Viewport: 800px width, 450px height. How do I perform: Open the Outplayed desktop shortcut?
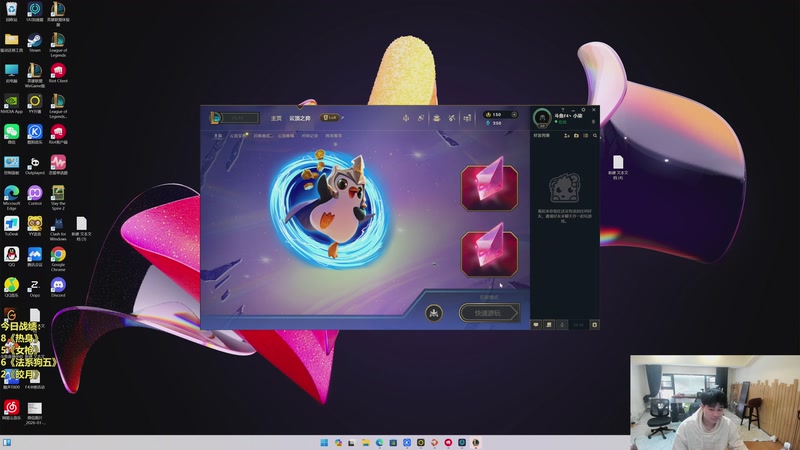[x=35, y=165]
